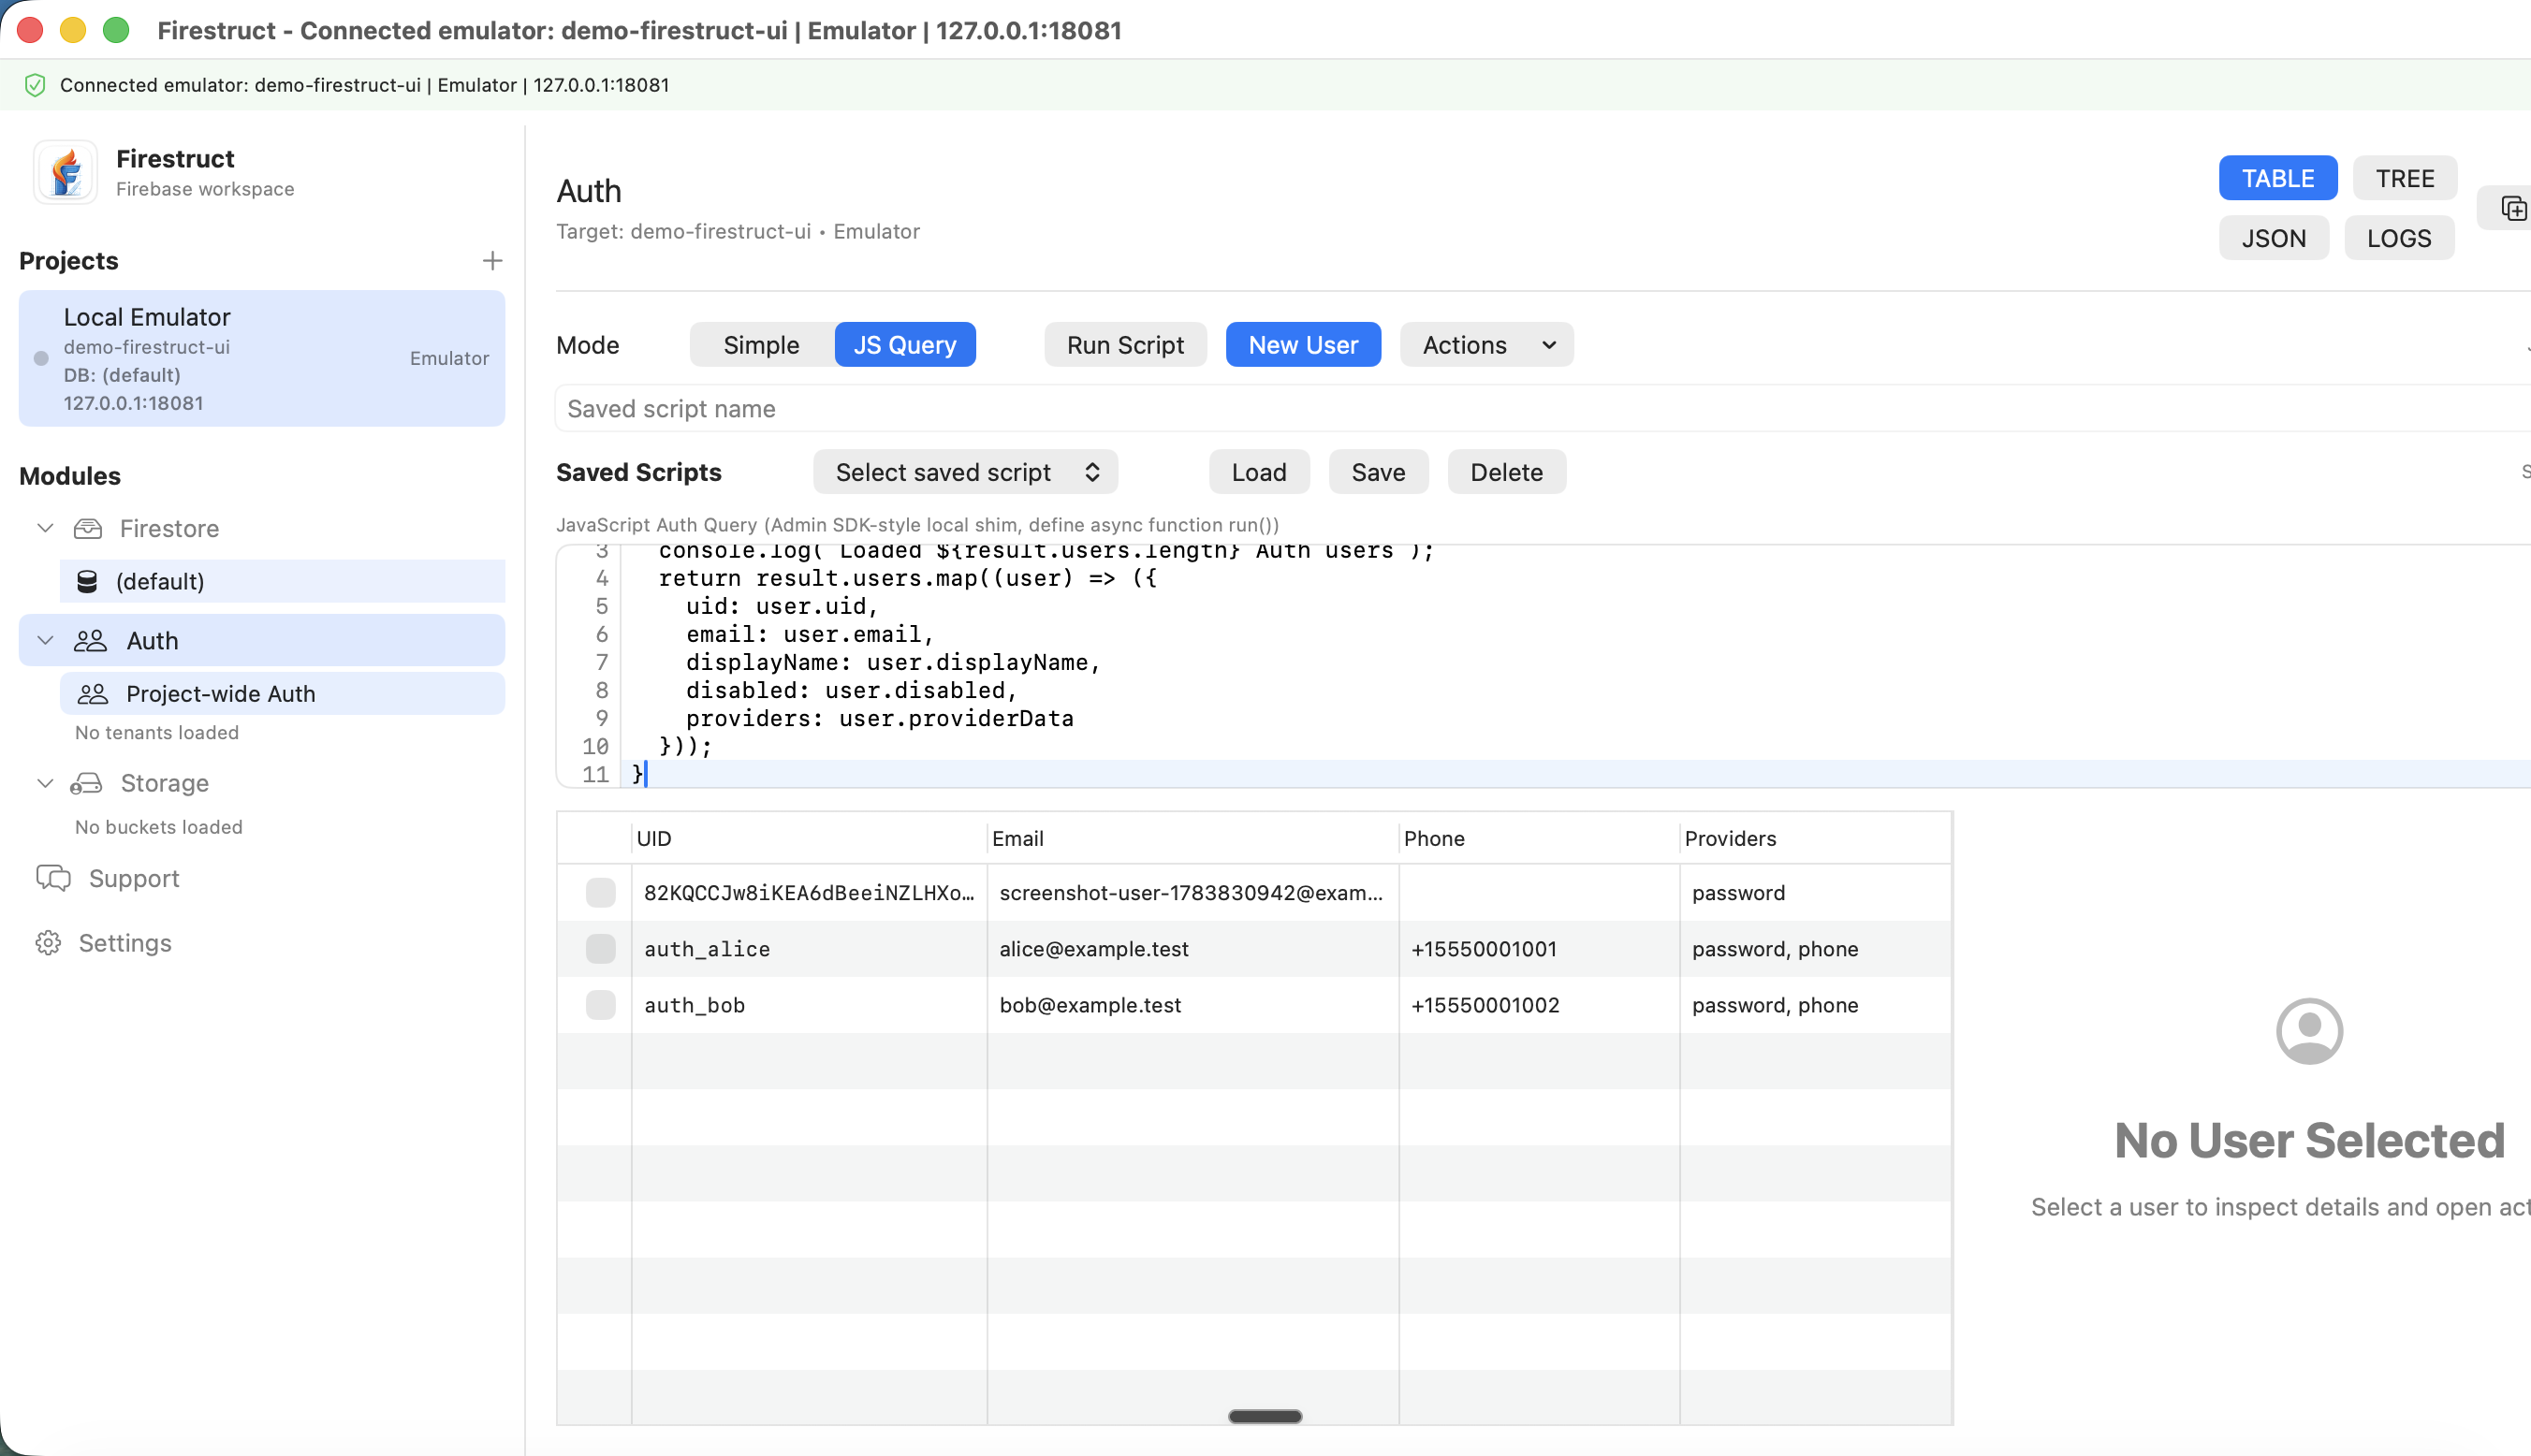Image resolution: width=2531 pixels, height=1456 pixels.
Task: Open the Settings section
Action: (x=125, y=943)
